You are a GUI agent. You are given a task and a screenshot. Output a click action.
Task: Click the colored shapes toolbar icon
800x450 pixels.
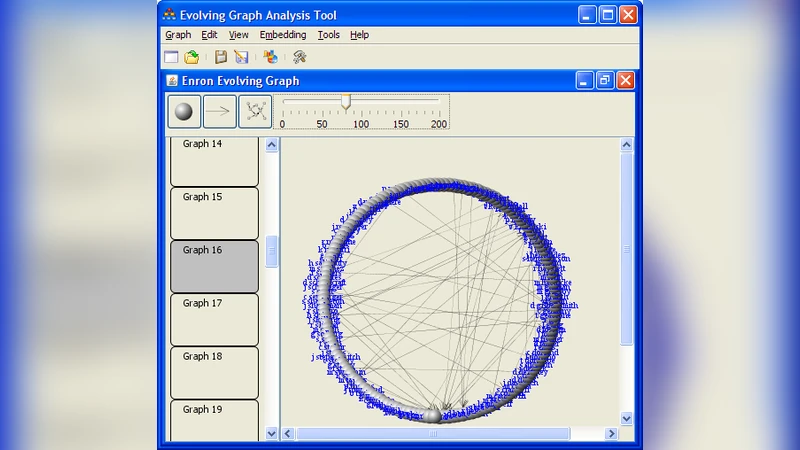point(270,57)
